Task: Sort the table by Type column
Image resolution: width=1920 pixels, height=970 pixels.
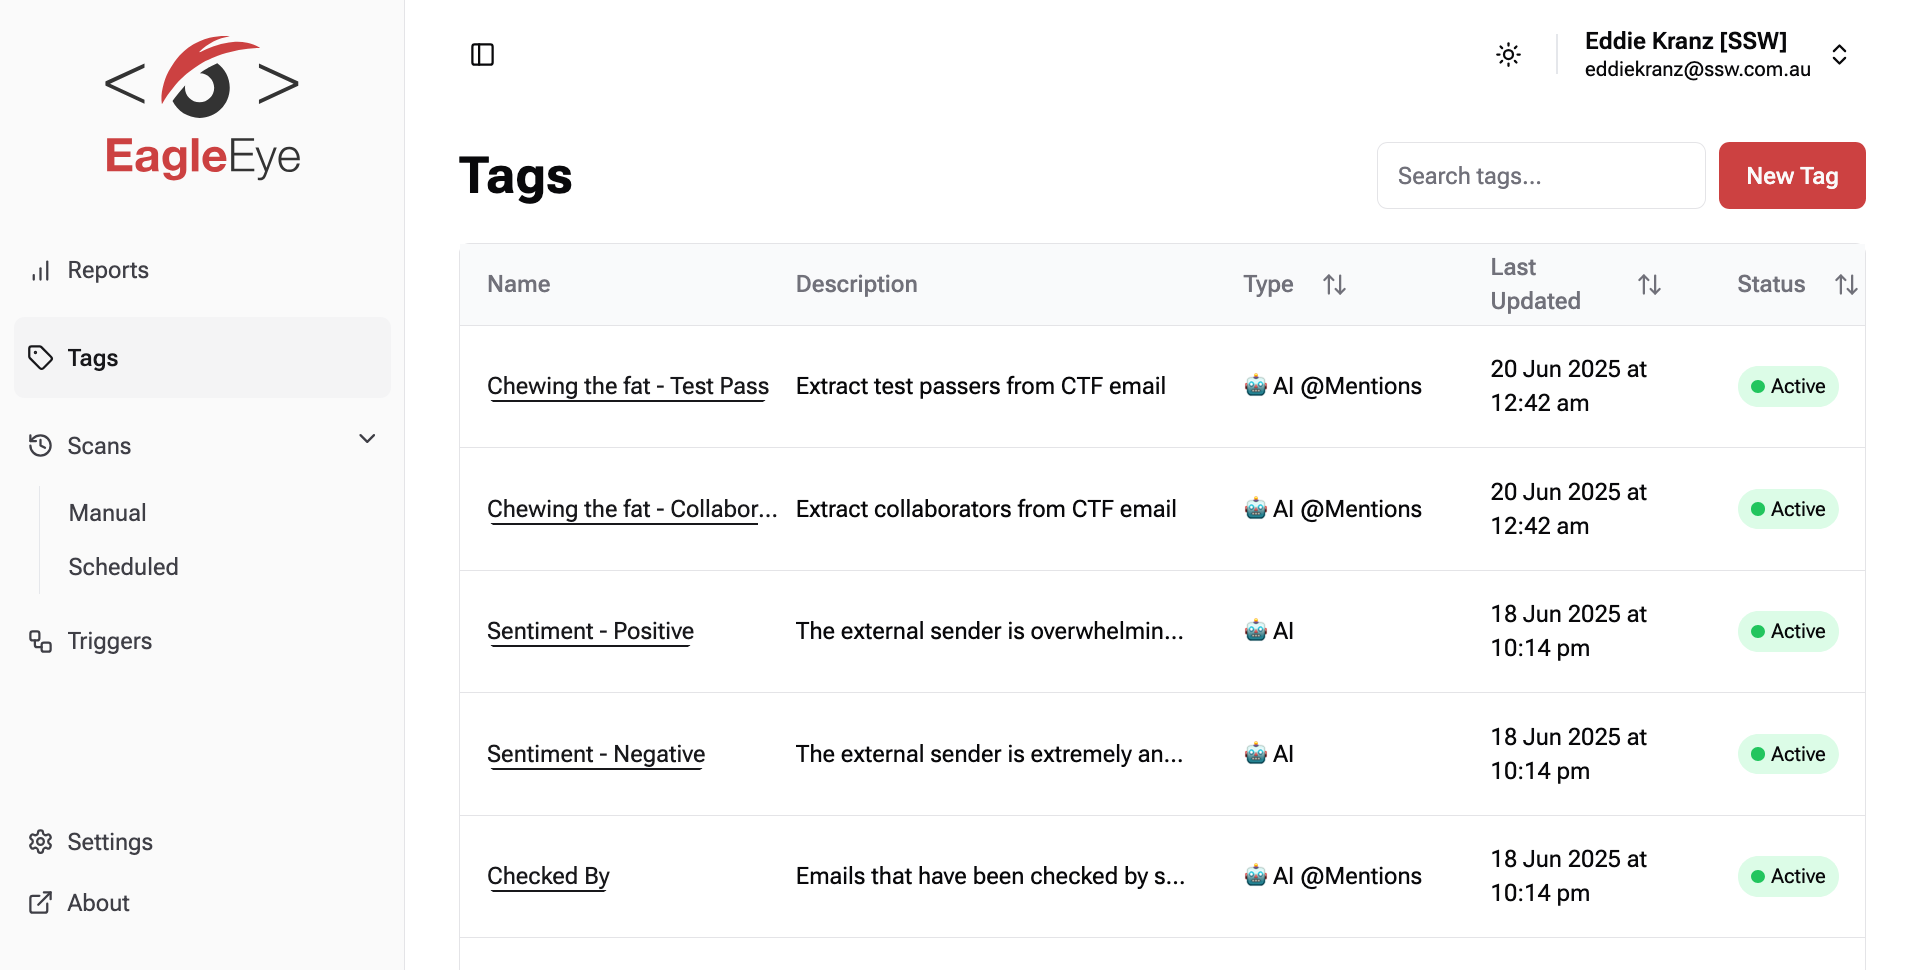Action: click(1334, 285)
